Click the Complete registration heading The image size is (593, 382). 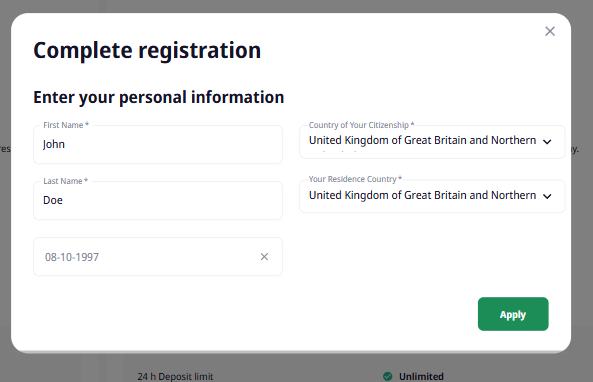(147, 50)
